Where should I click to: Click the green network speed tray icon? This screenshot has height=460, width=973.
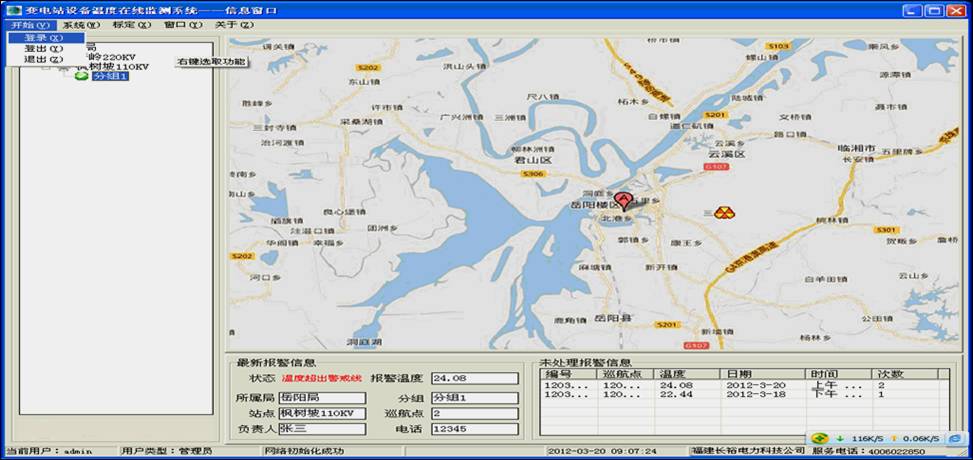point(820,438)
